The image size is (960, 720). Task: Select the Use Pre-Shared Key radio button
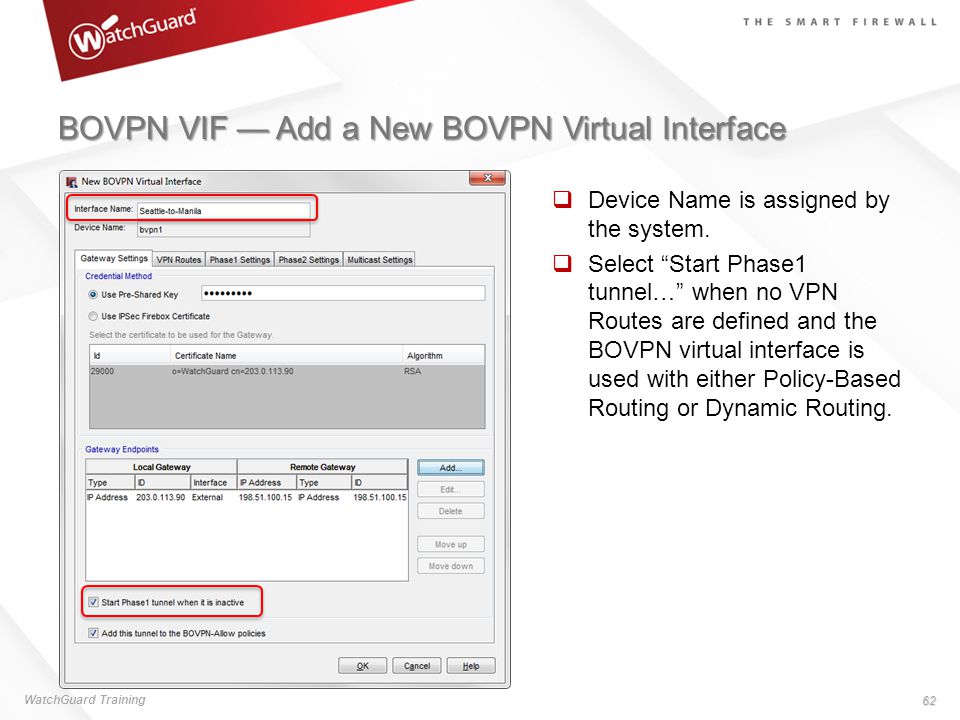pos(93,294)
